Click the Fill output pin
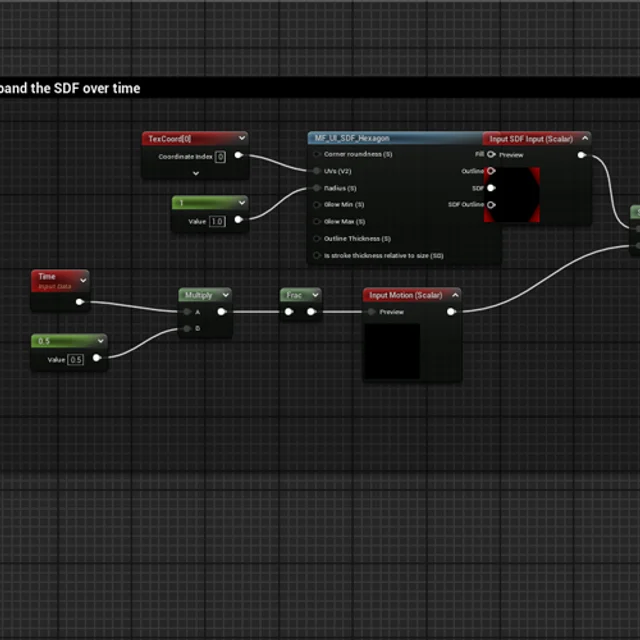640x640 pixels. point(491,154)
